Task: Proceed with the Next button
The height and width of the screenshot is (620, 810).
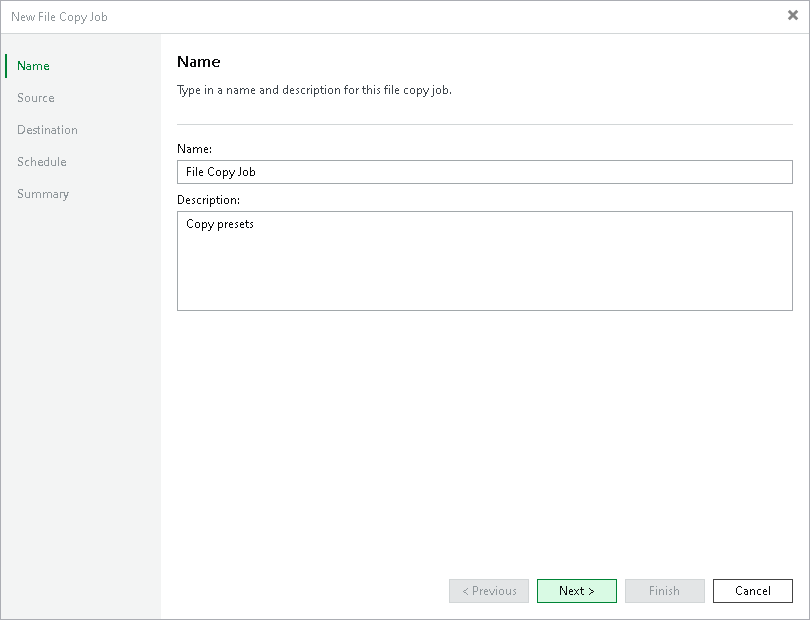Action: click(577, 591)
